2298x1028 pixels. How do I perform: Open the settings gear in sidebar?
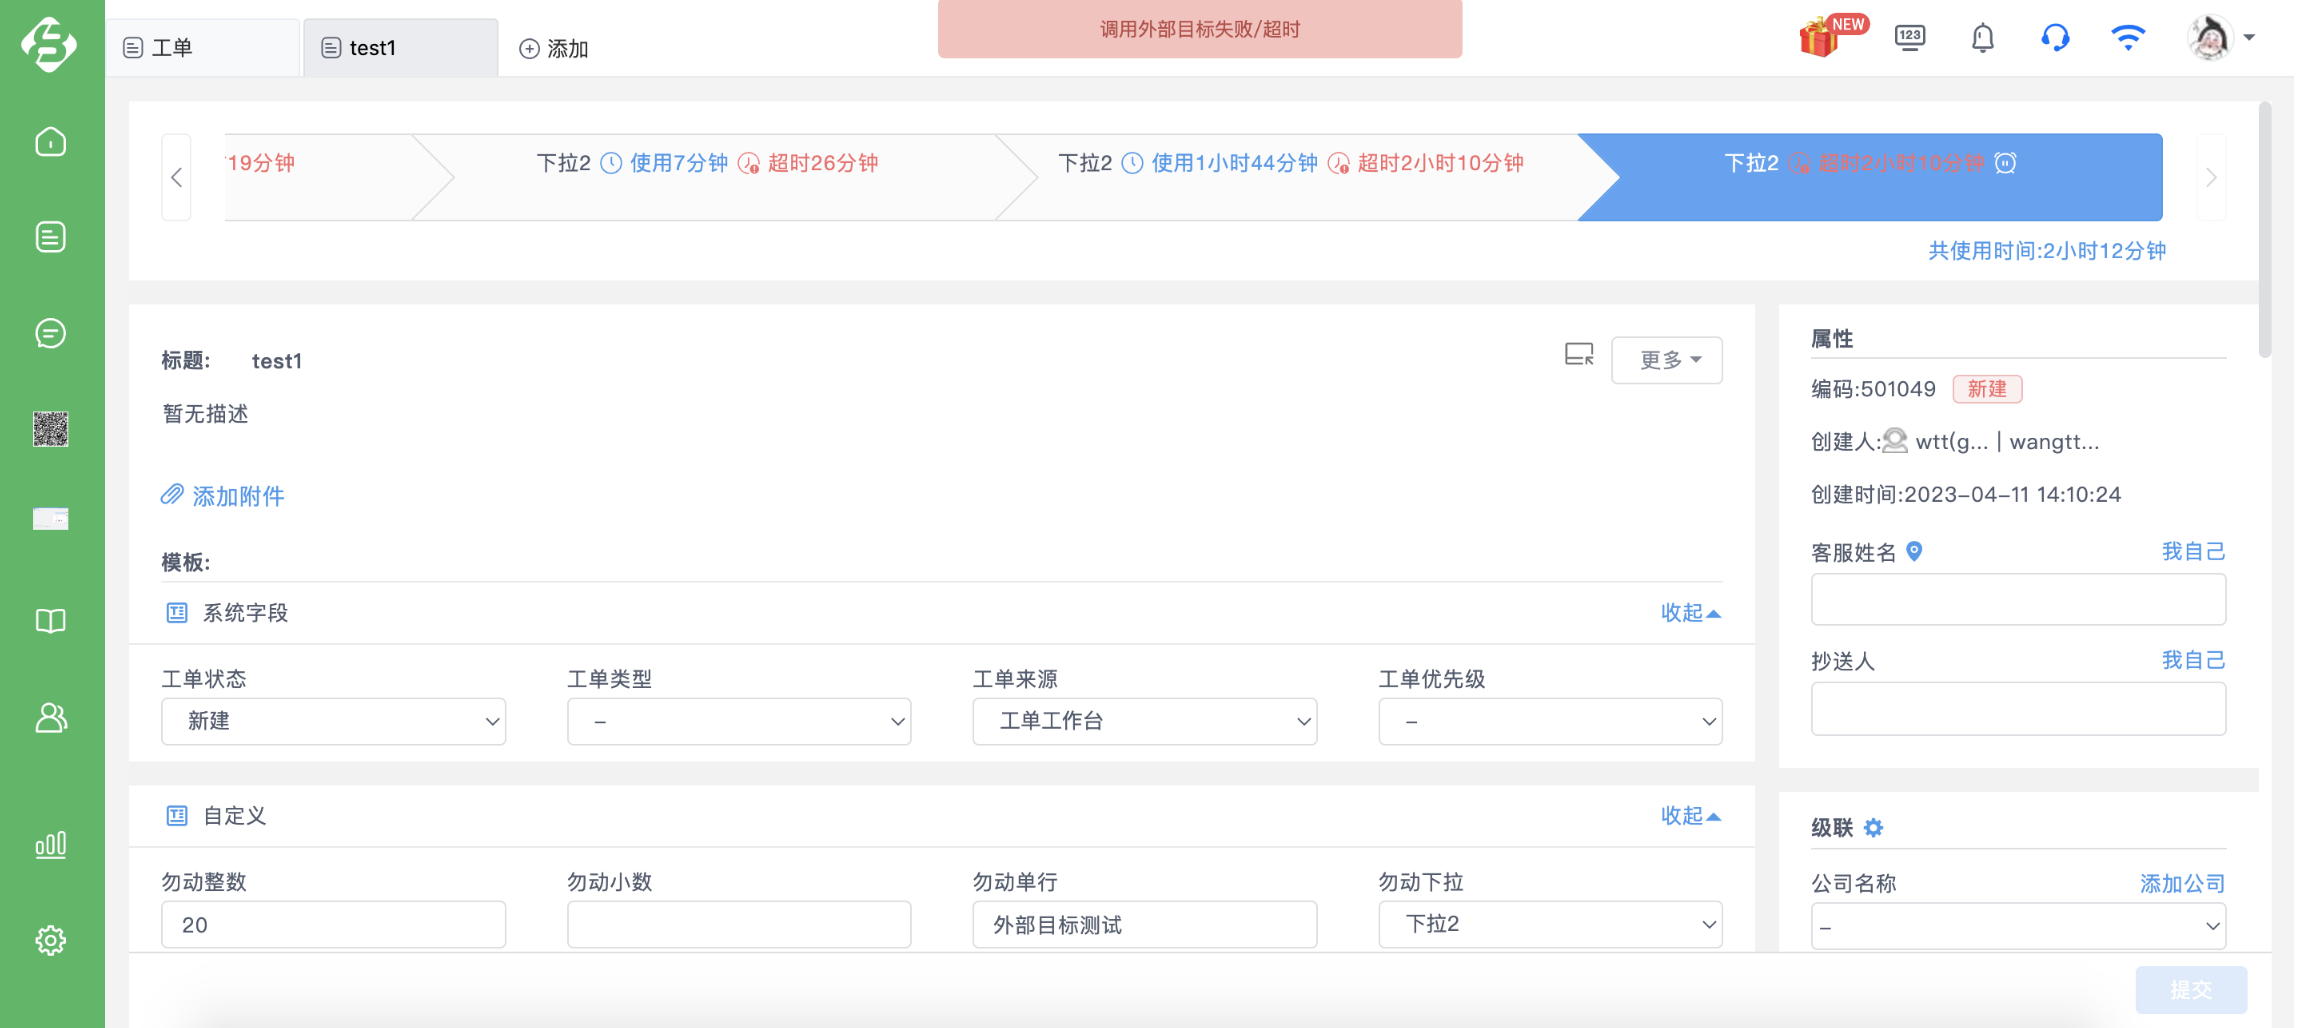point(51,940)
